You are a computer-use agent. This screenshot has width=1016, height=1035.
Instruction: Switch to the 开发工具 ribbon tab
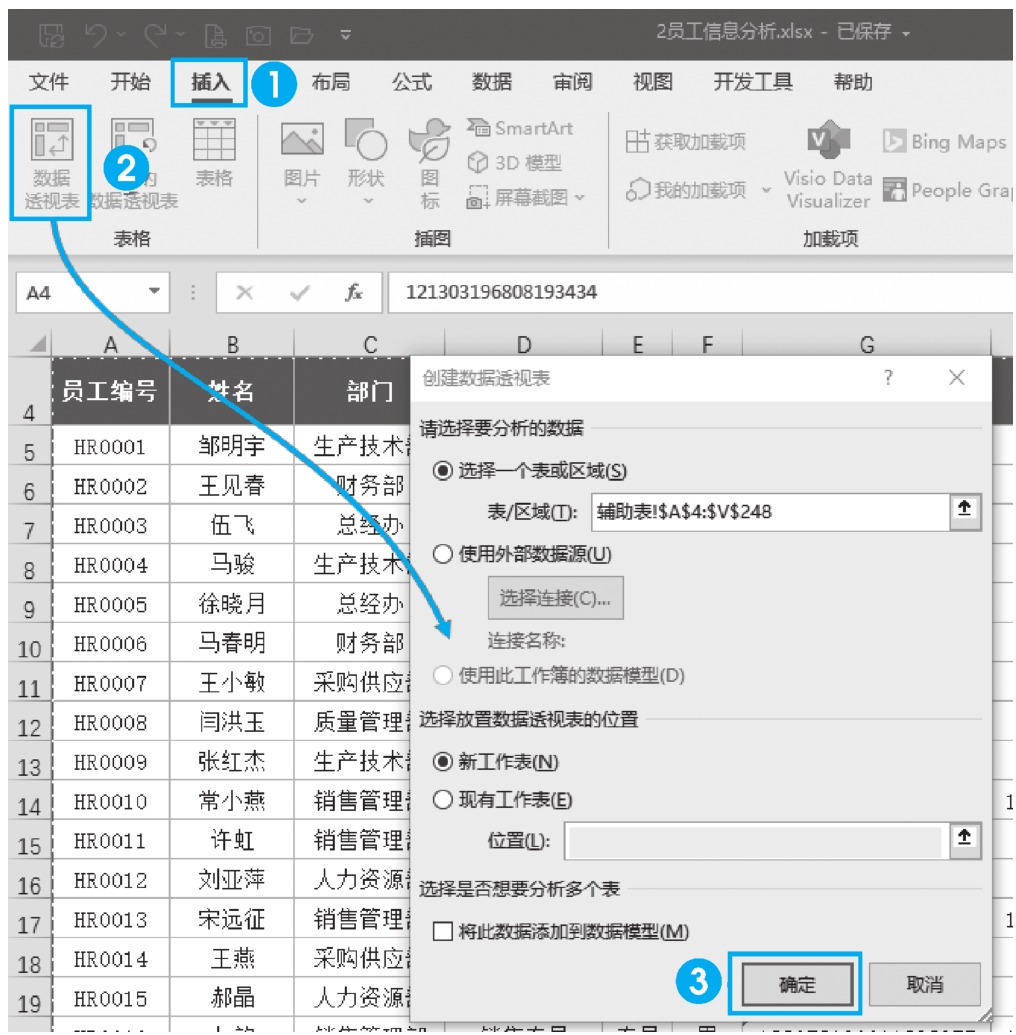753,82
